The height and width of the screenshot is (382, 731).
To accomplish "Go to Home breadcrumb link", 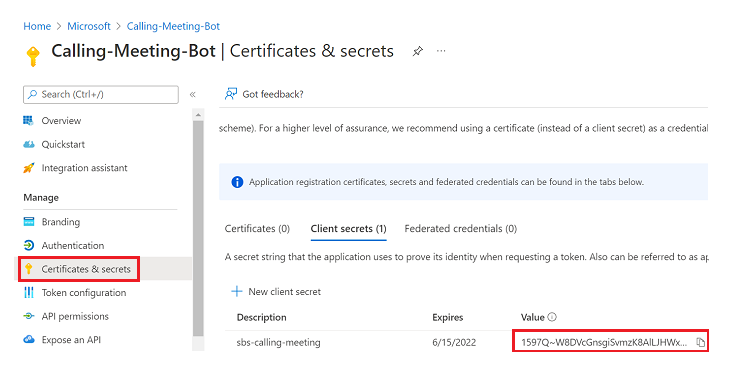I will [x=37, y=26].
